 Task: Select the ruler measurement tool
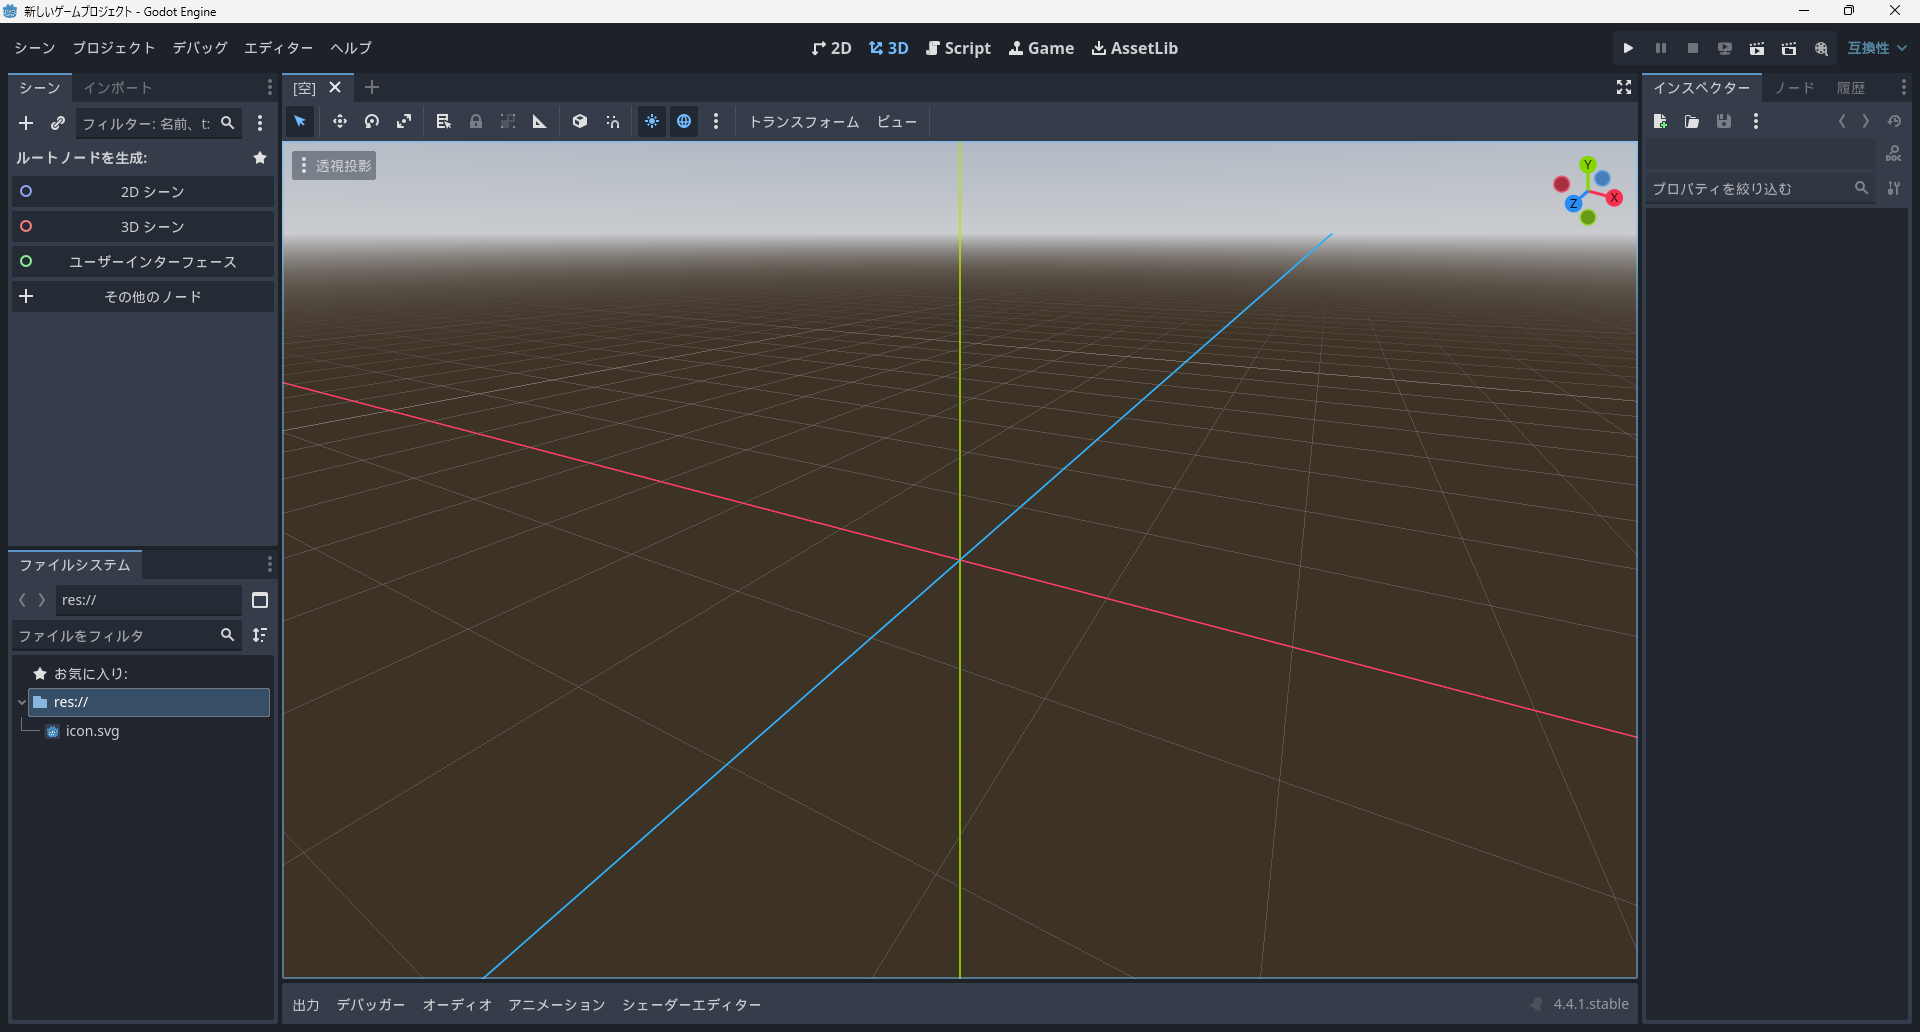pyautogui.click(x=540, y=122)
